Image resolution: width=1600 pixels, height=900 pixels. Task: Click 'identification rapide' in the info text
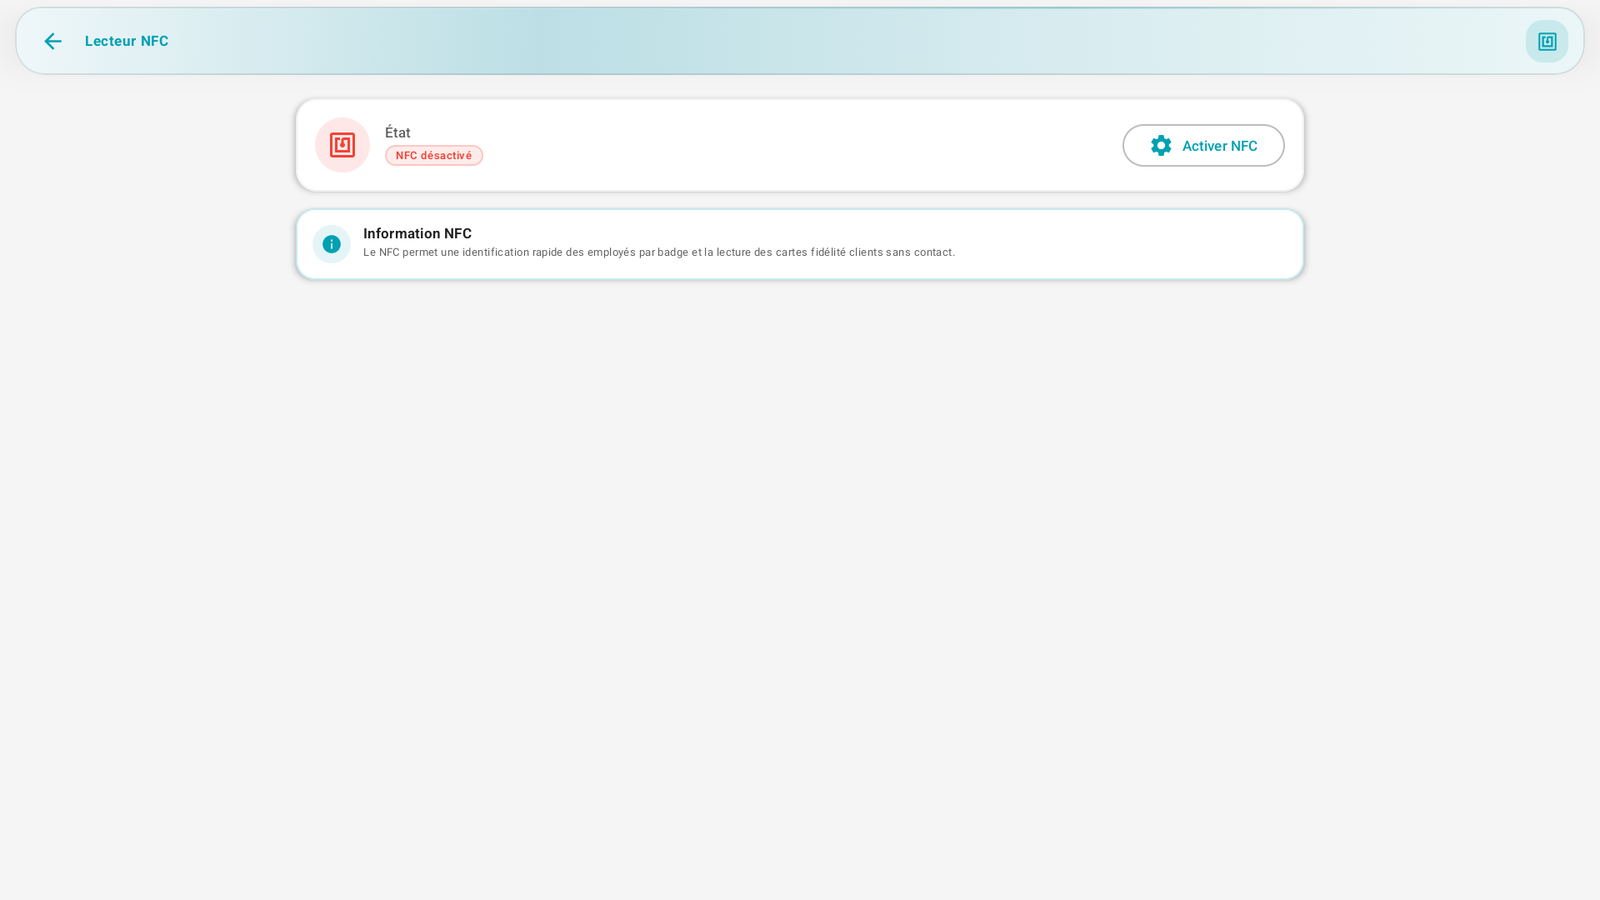click(x=513, y=252)
